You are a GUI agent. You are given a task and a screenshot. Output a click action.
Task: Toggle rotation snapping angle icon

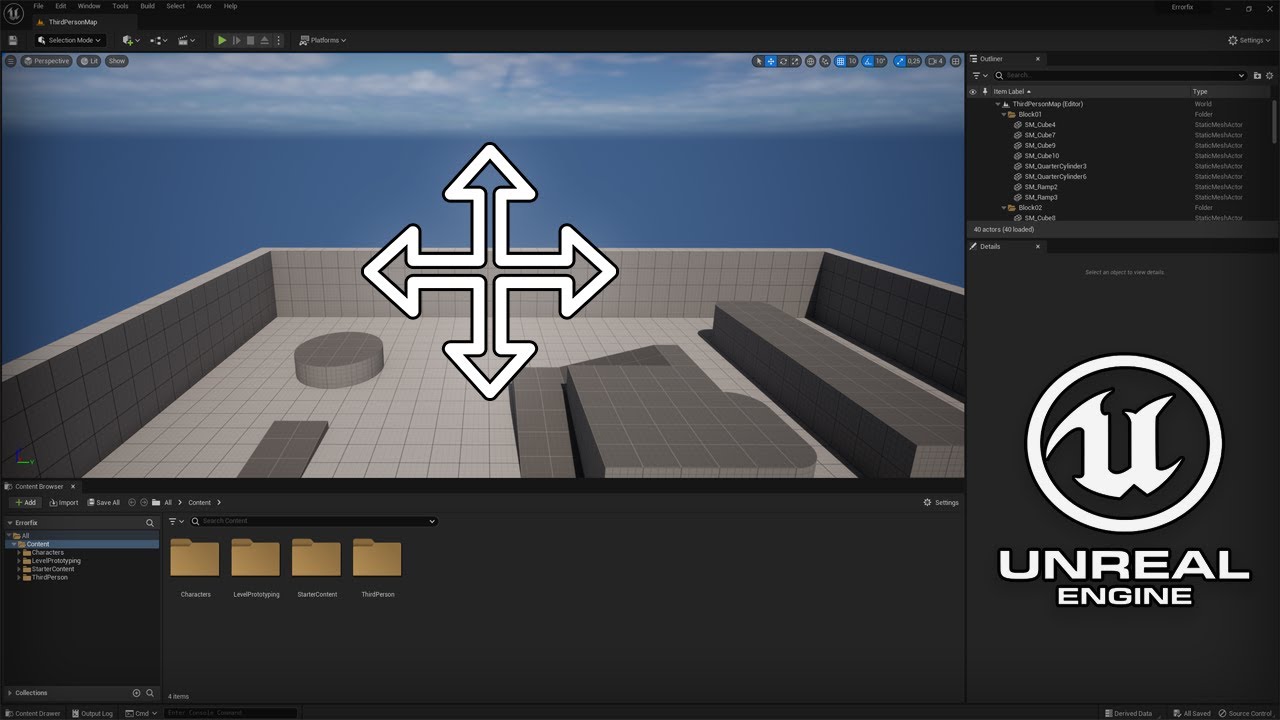869,61
